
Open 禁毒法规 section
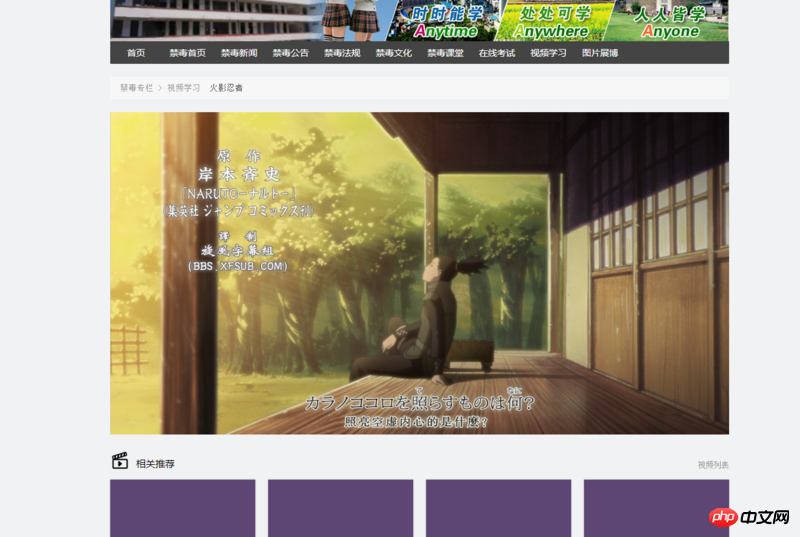[342, 53]
